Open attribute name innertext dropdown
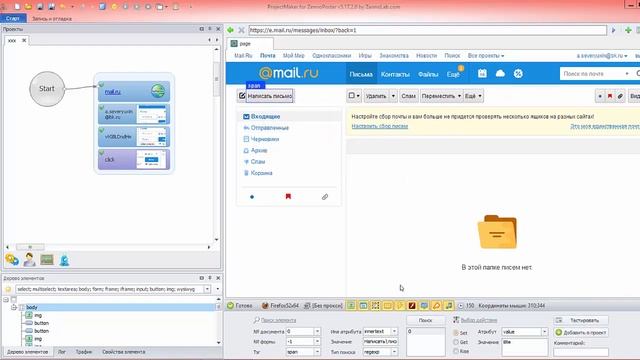Viewport: 640px width, 360px height. (394, 331)
